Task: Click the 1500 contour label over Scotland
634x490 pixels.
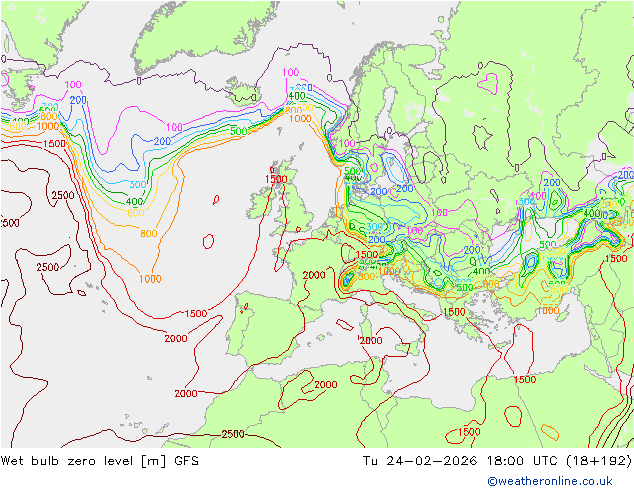Action: pos(276,179)
